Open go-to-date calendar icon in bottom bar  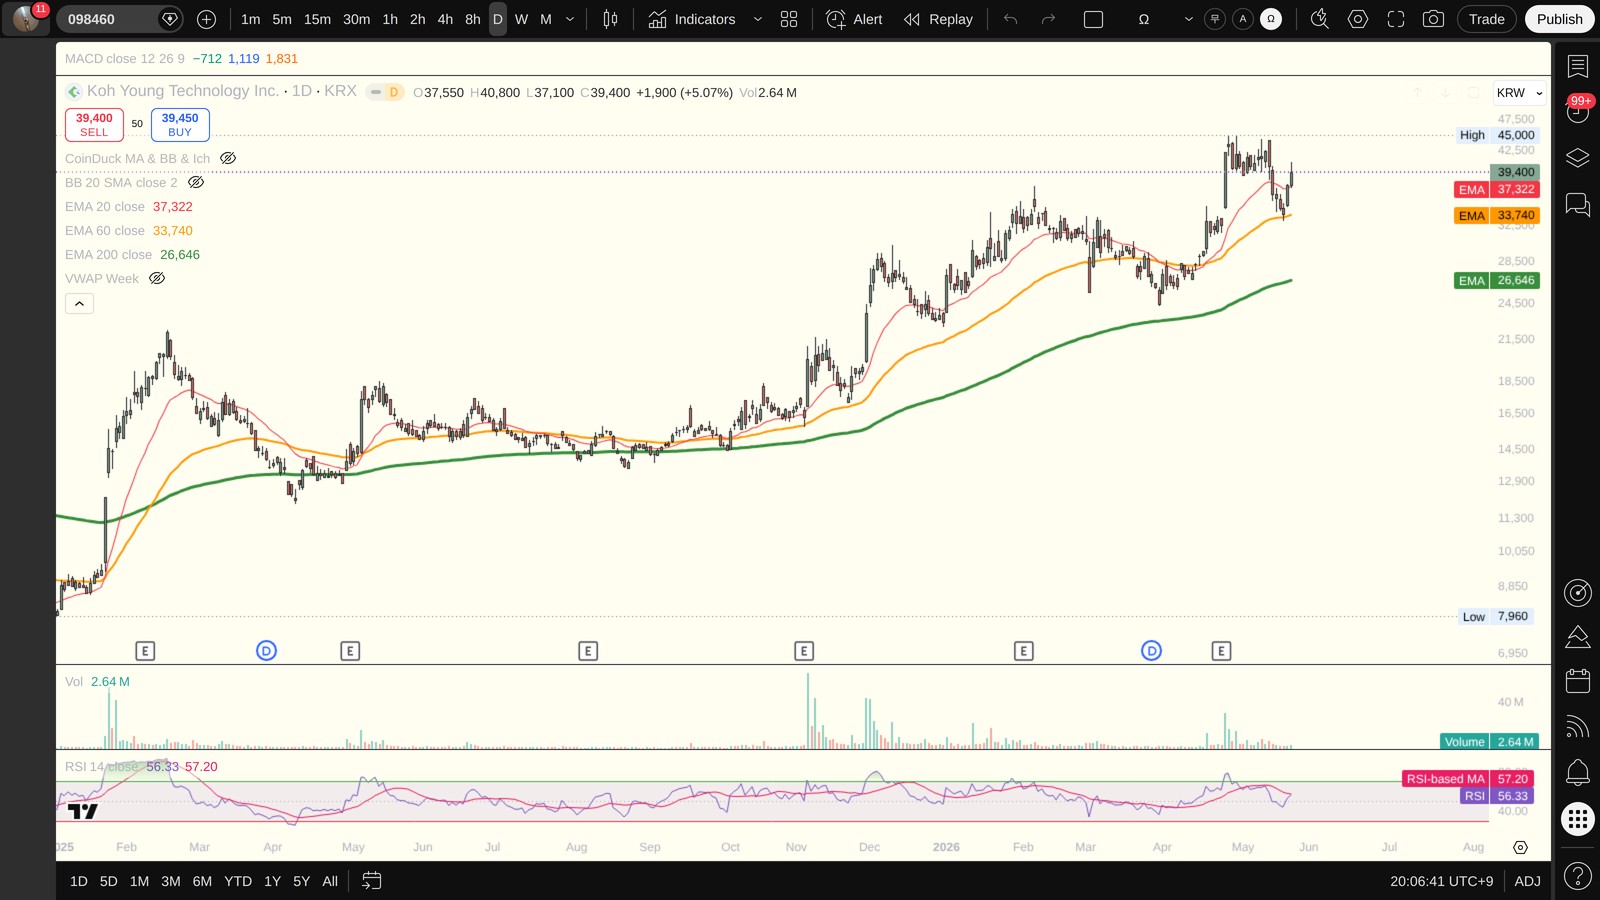tap(371, 881)
